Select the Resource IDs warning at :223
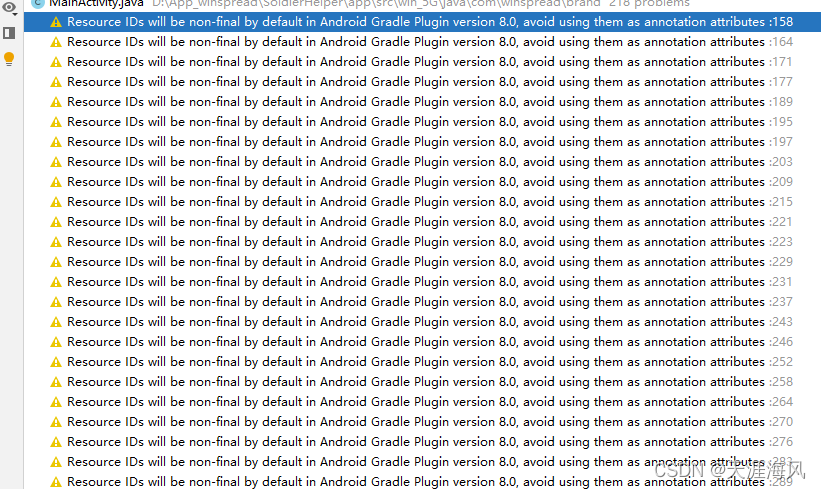The image size is (821, 489). (x=422, y=242)
